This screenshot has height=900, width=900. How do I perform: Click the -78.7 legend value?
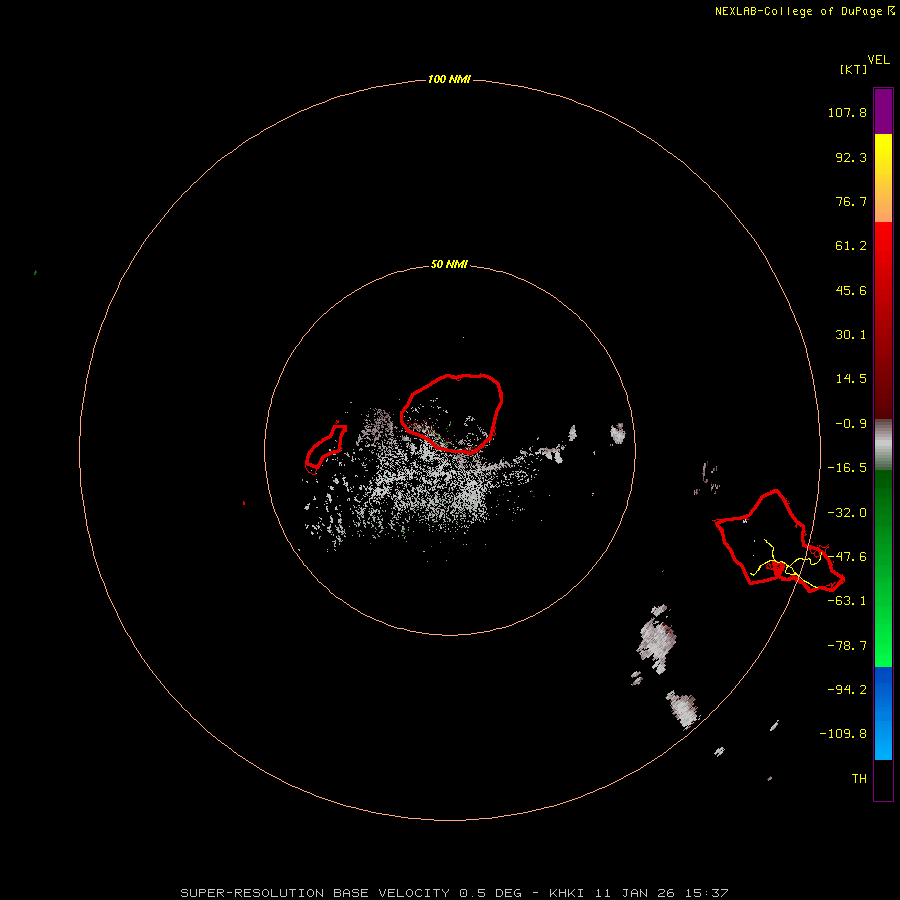tap(847, 646)
